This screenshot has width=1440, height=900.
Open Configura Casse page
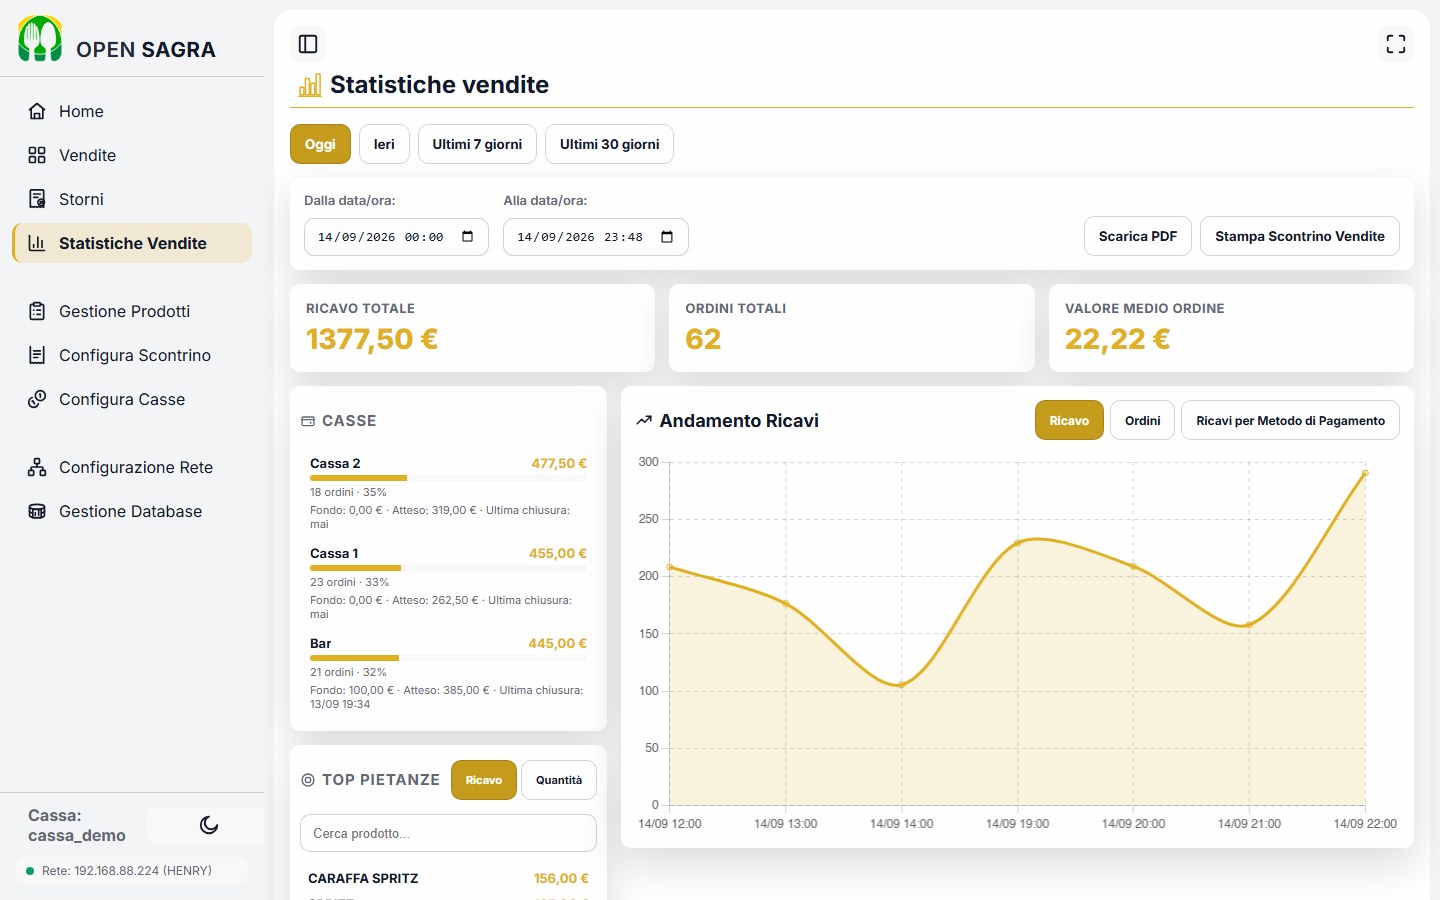132,399
